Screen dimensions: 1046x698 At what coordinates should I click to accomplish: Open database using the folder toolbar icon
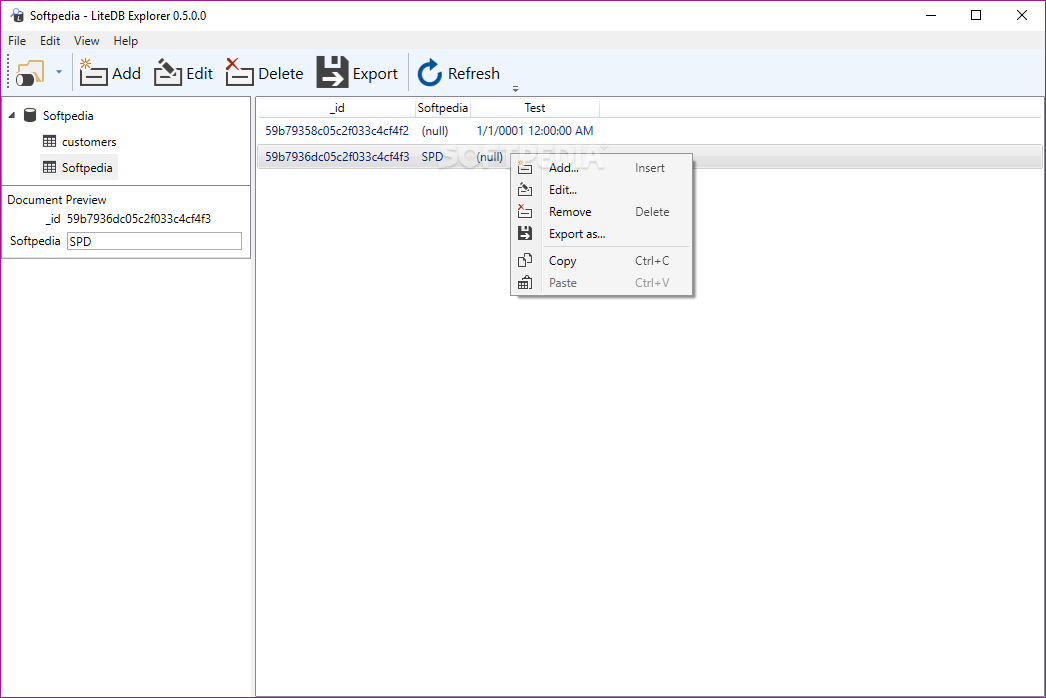click(30, 73)
